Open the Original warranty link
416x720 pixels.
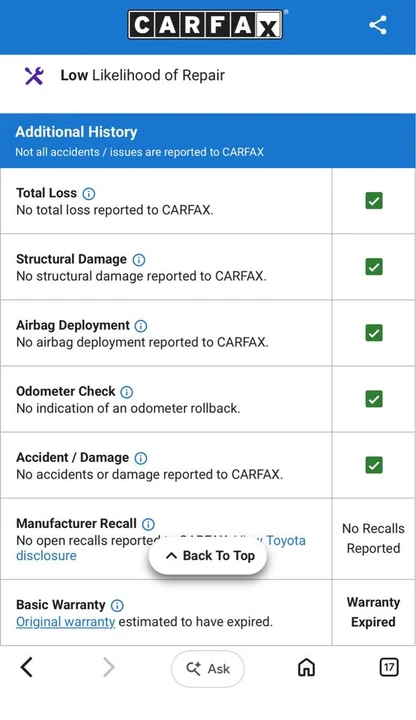(65, 622)
